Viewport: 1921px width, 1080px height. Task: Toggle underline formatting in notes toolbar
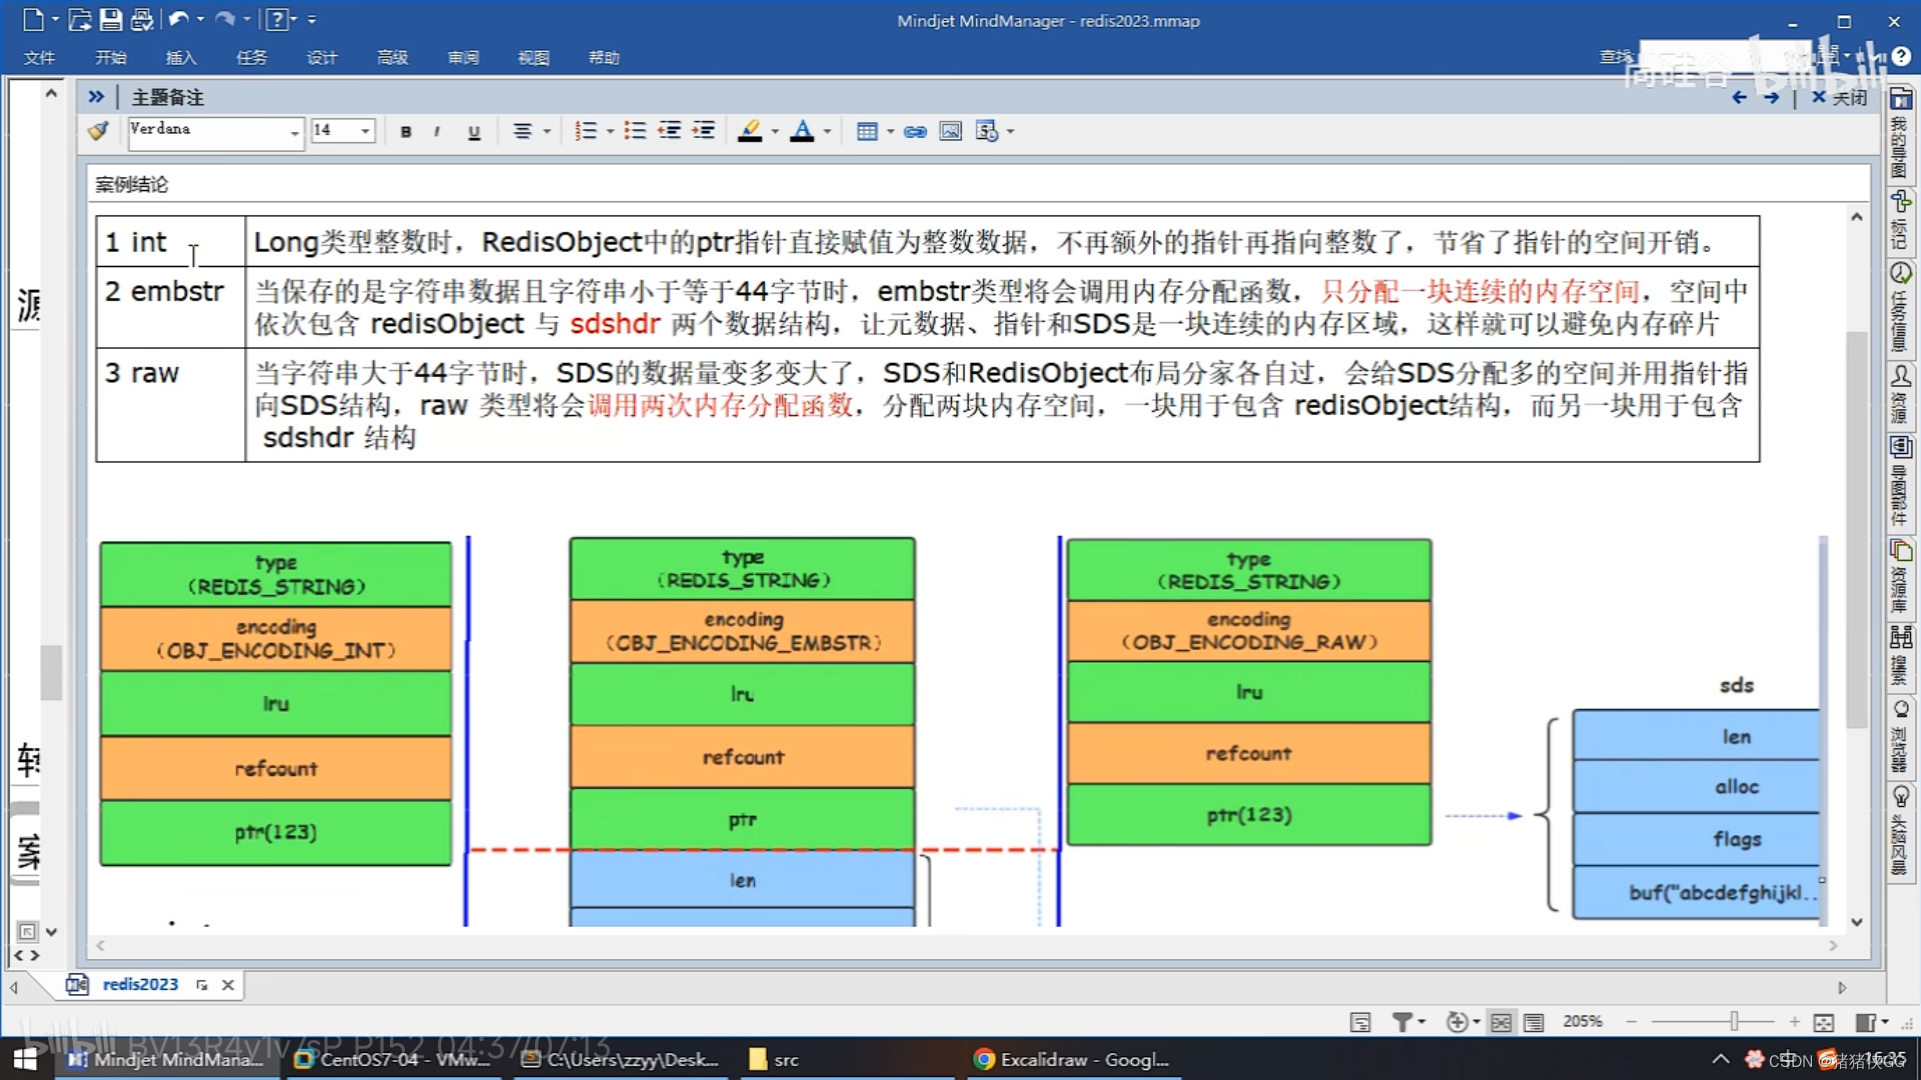coord(474,131)
